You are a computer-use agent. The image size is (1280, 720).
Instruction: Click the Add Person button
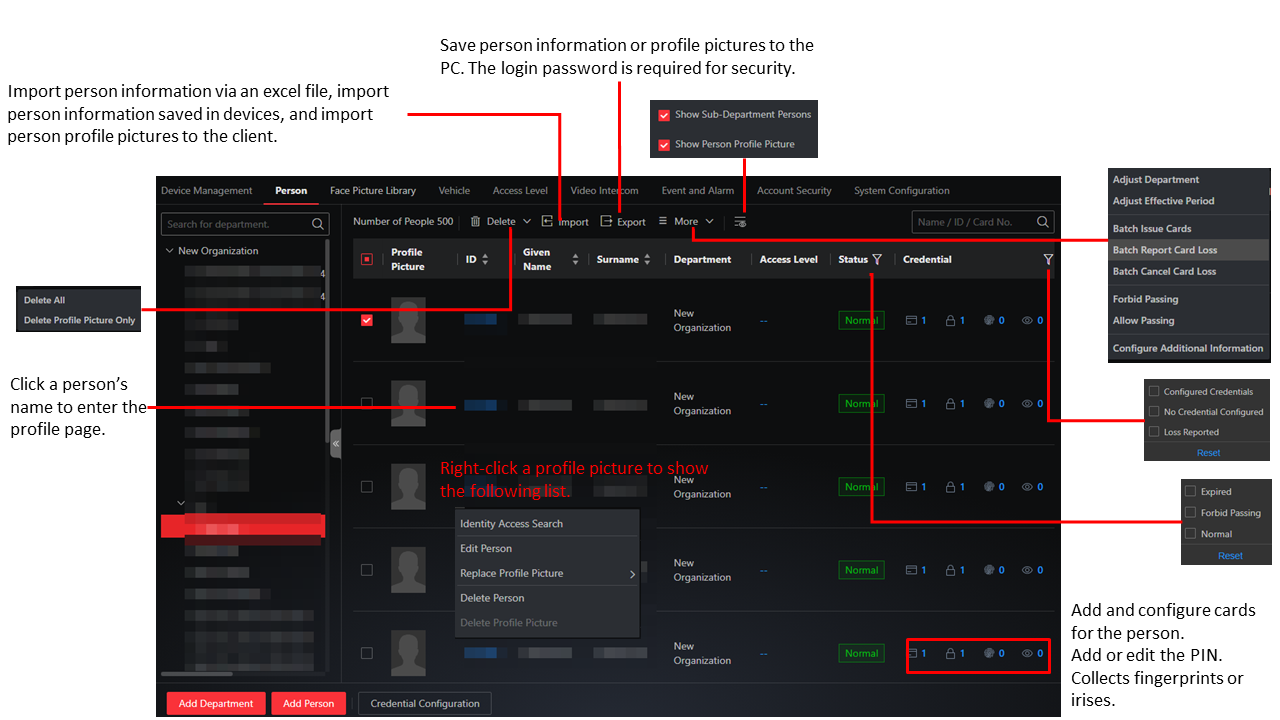click(309, 704)
